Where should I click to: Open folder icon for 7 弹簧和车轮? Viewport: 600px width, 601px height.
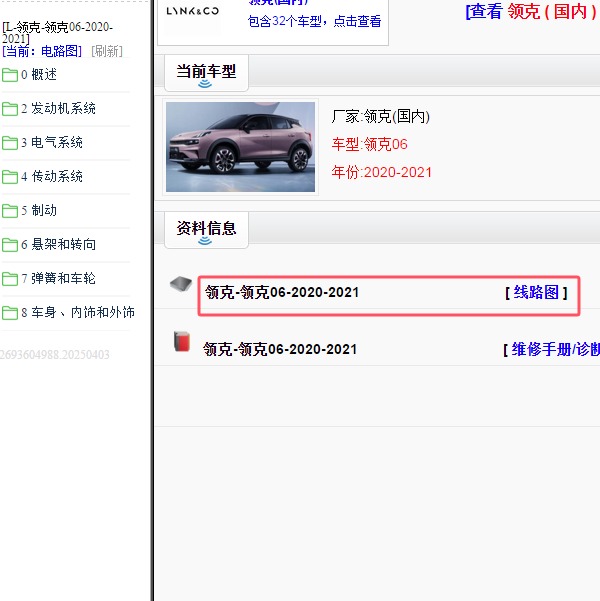click(10, 279)
